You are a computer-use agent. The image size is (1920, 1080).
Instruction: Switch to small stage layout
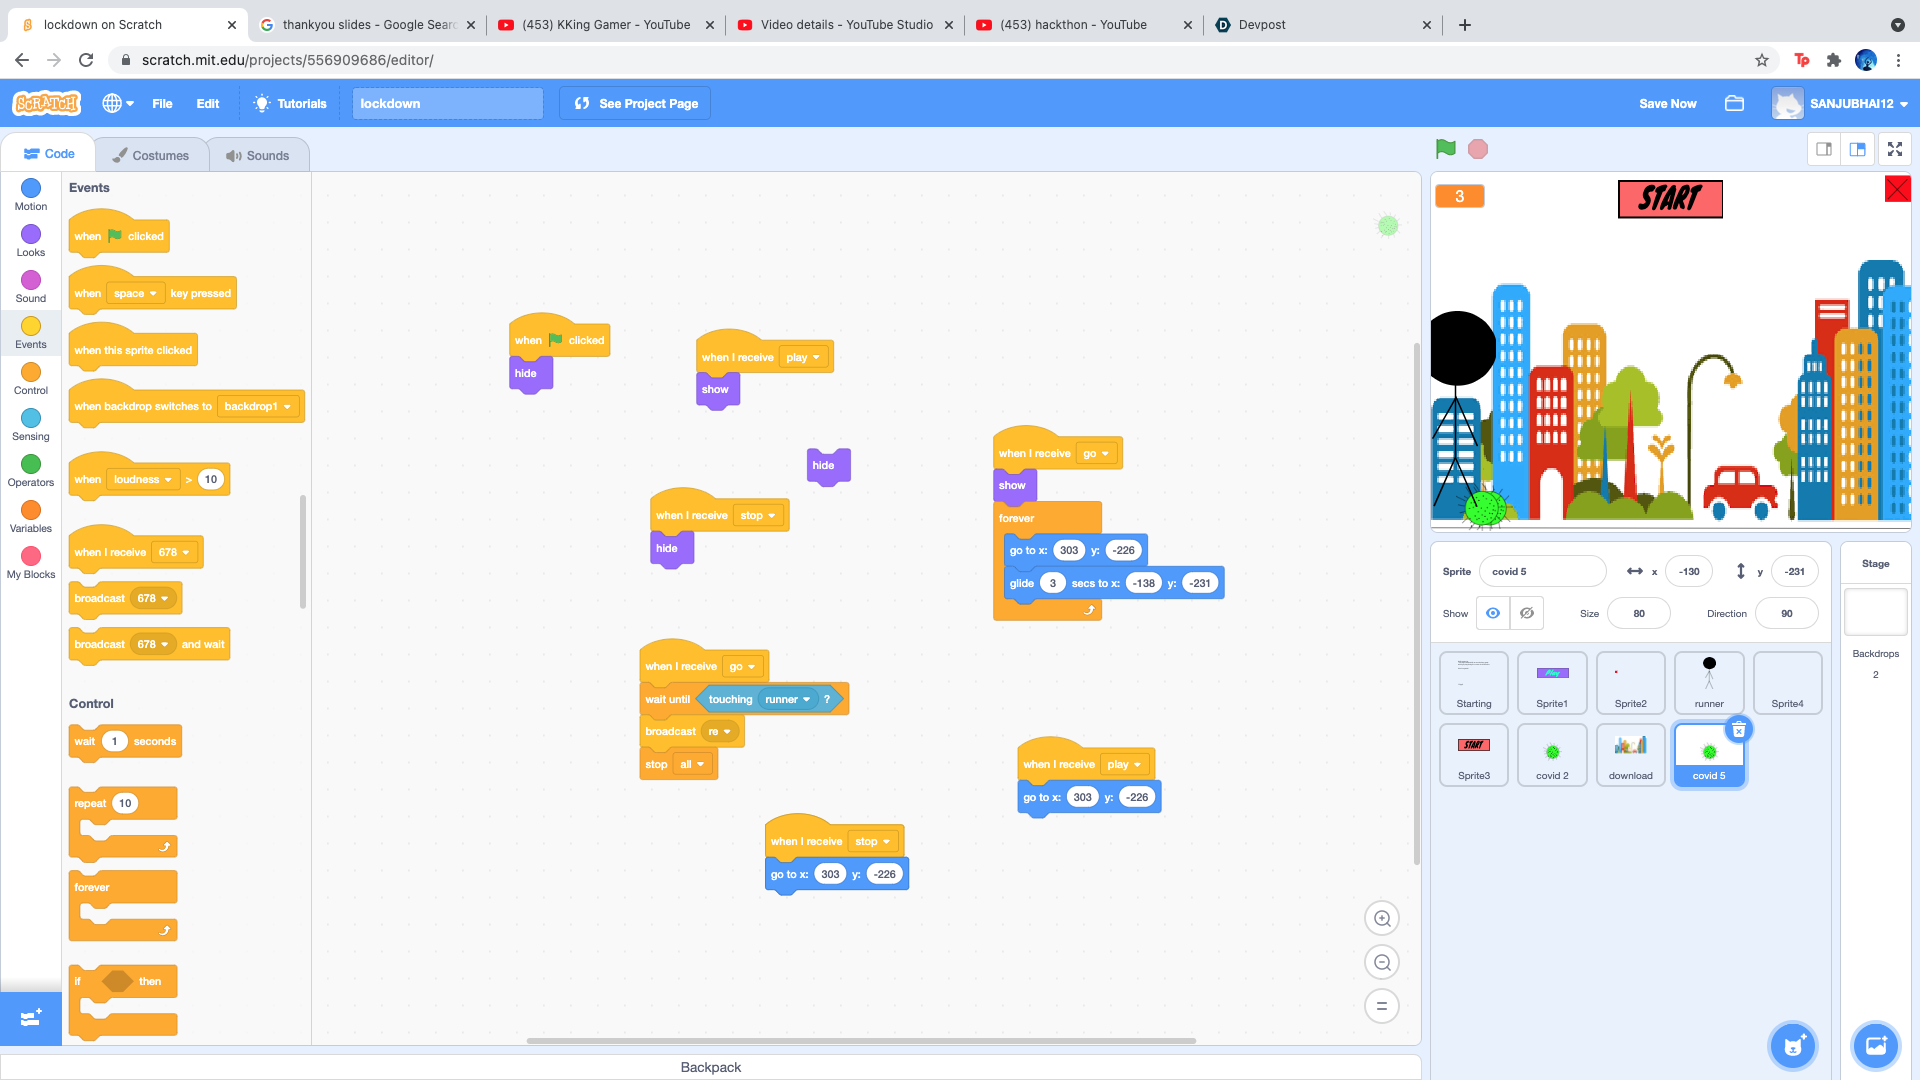coord(1824,149)
